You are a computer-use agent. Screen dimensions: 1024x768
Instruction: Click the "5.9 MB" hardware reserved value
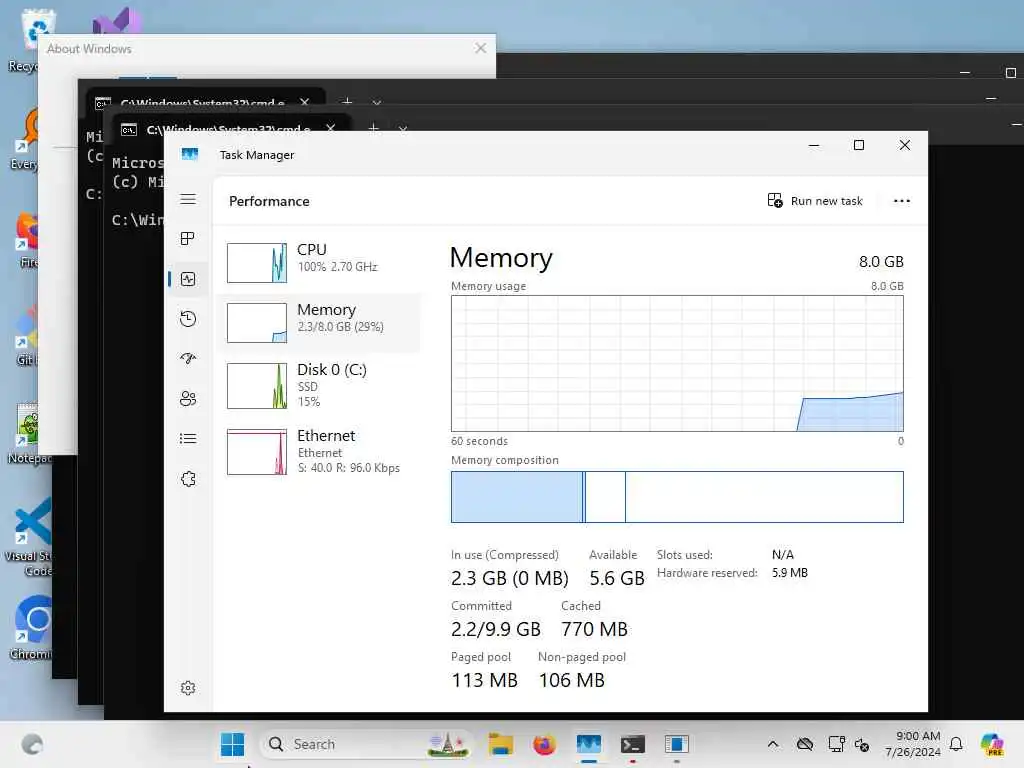[790, 573]
